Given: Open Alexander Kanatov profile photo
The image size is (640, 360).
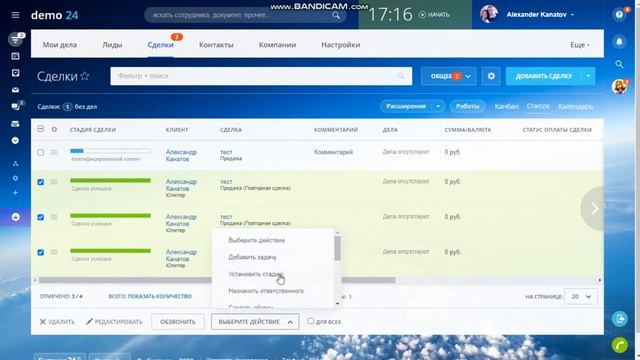Looking at the screenshot, I should click(x=489, y=14).
